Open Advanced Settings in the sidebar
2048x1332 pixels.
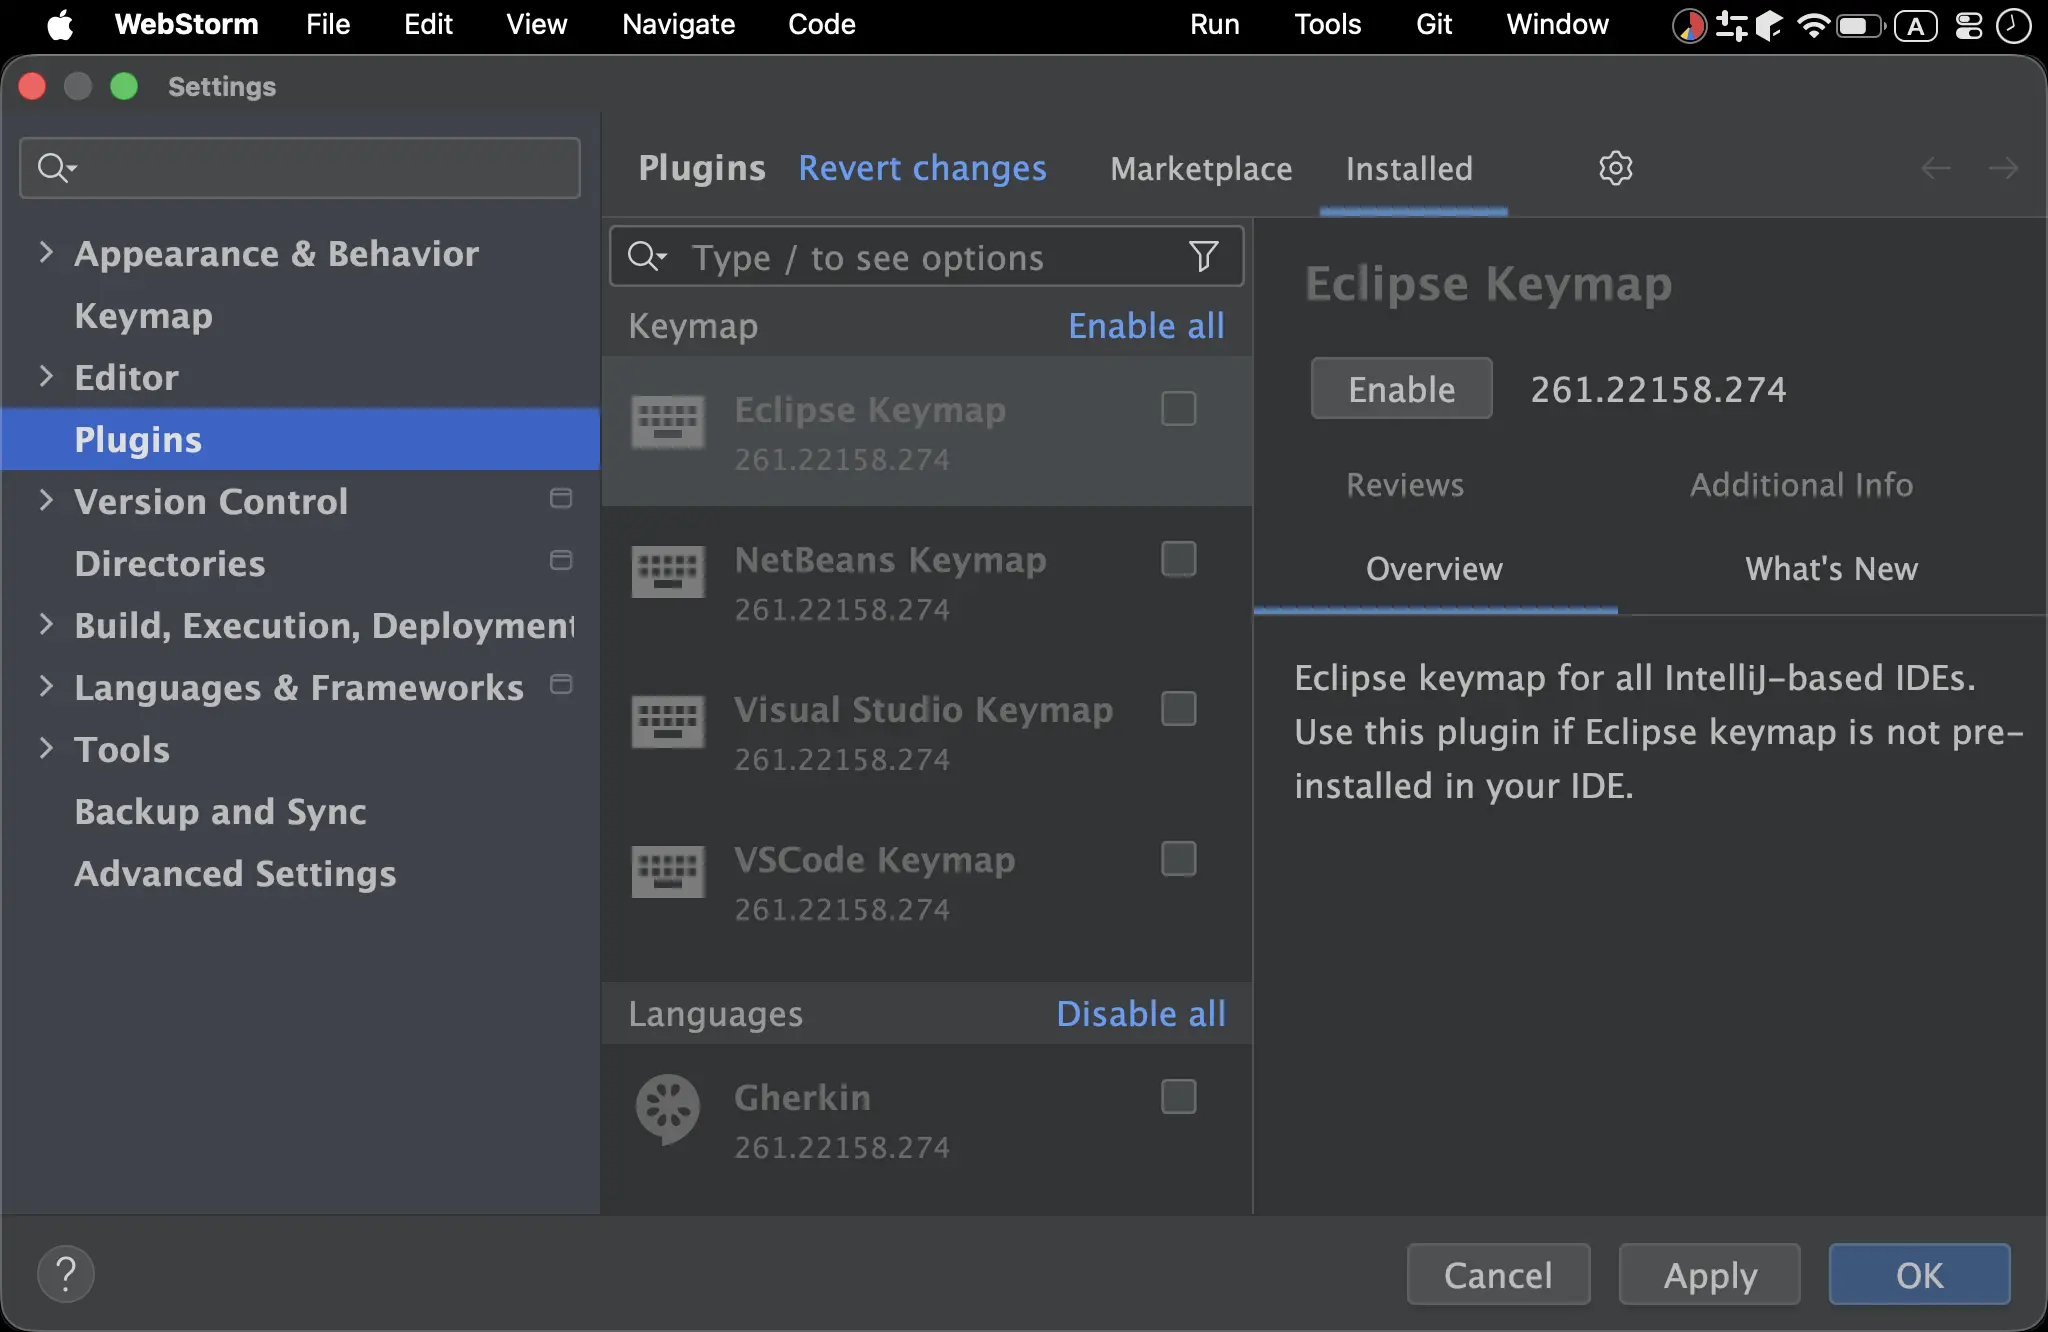[x=235, y=874]
